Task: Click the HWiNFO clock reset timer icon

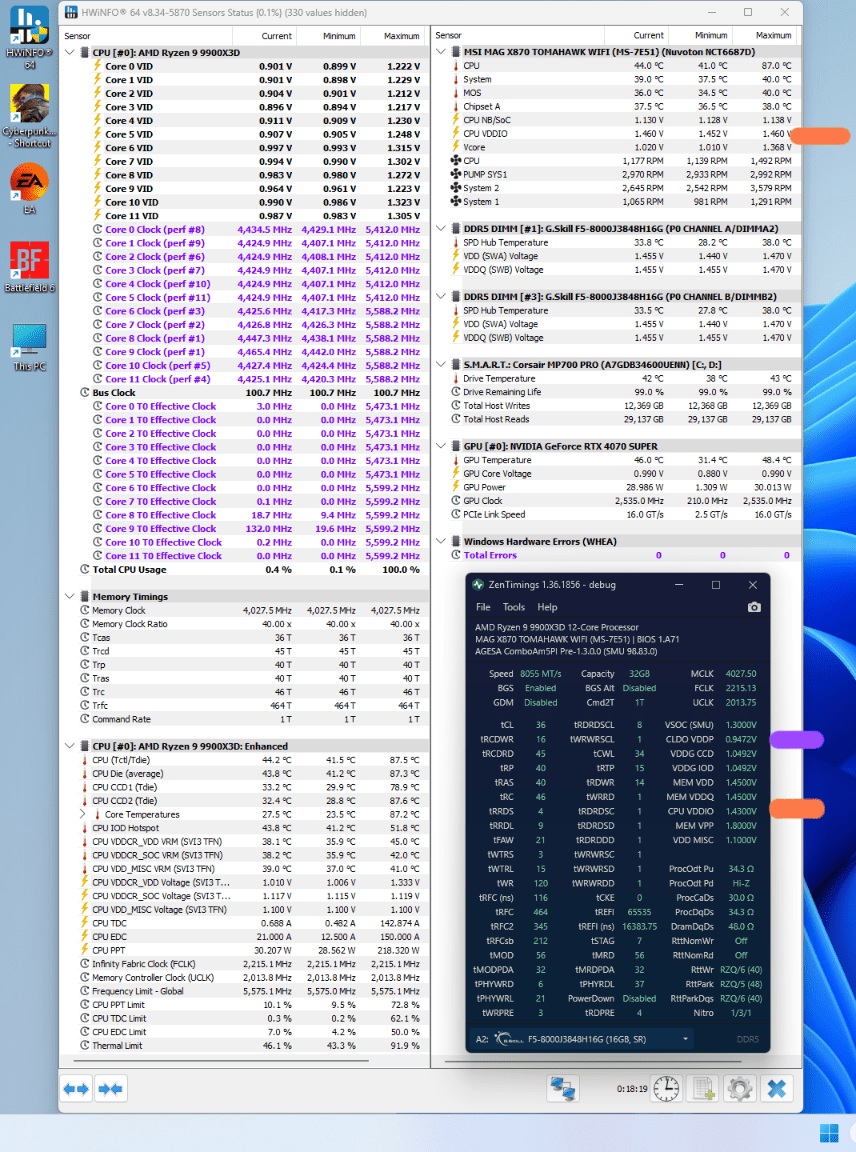Action: (666, 1088)
